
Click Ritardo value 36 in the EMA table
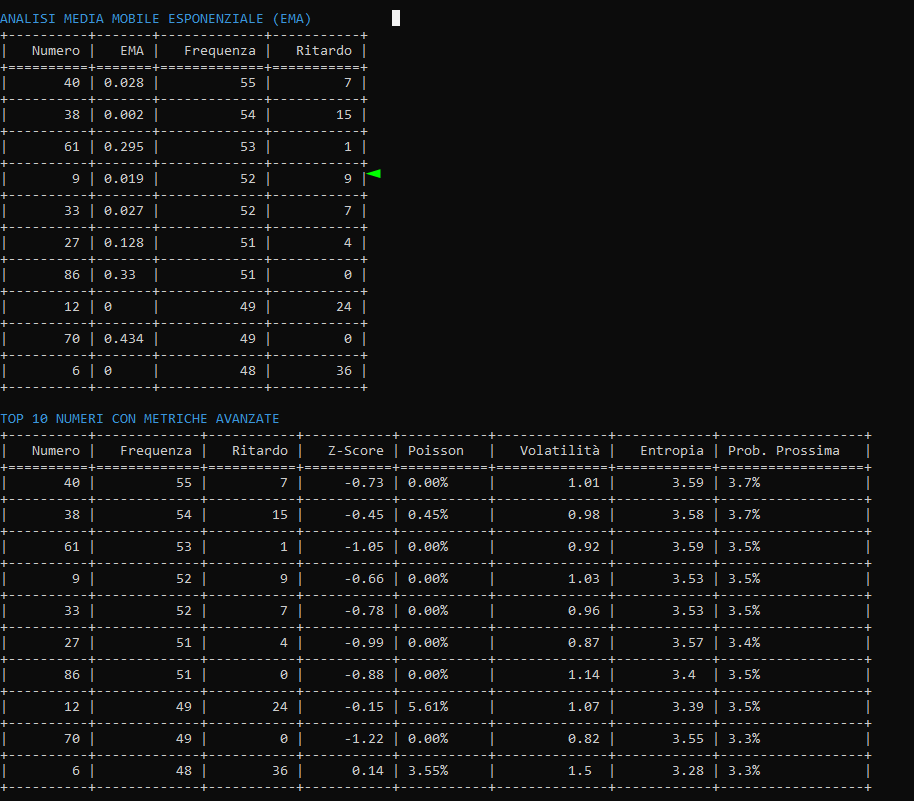click(x=344, y=371)
